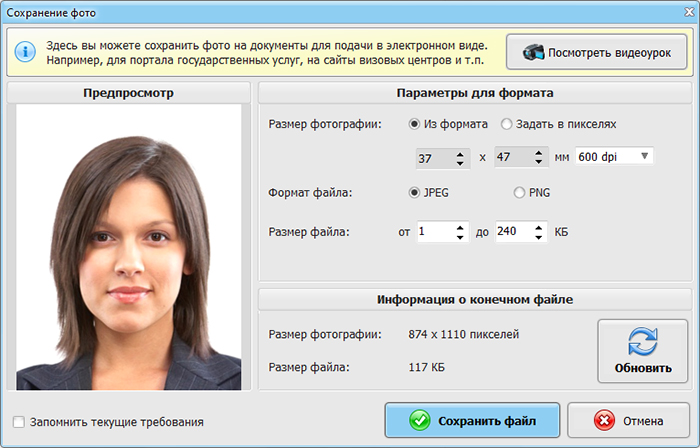Click the '117 КБ' file size value
Image resolution: width=700 pixels, height=448 pixels.
pyautogui.click(x=426, y=367)
